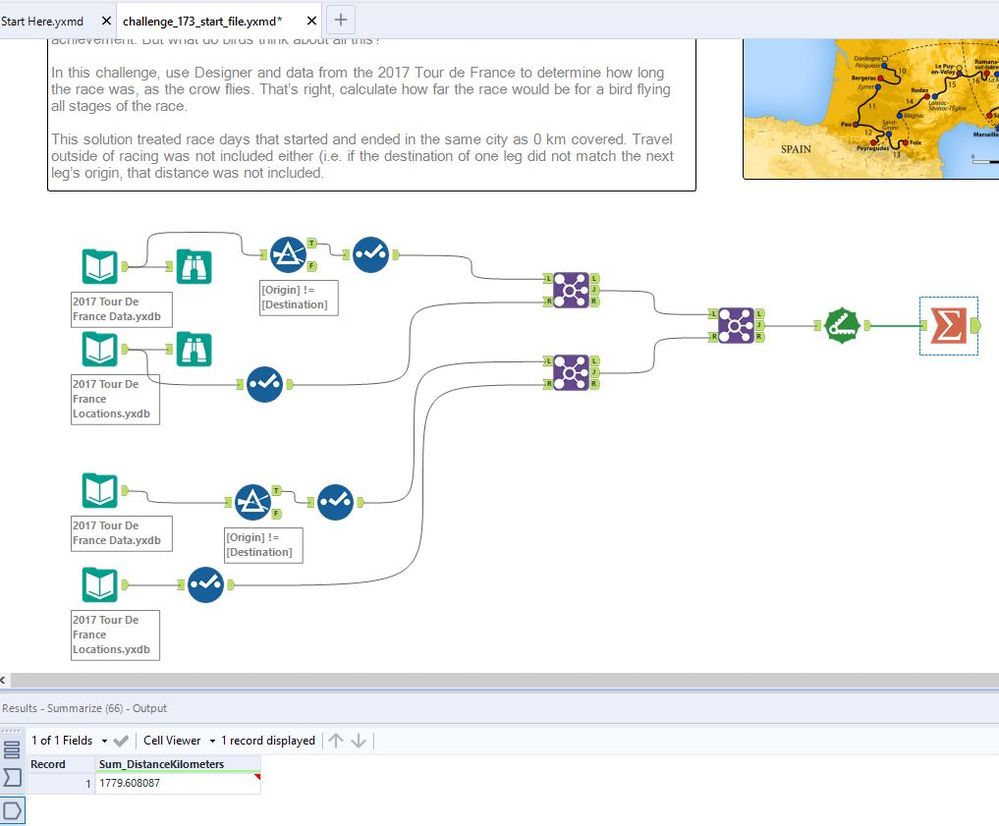Screen dimensions: 999x826
Task: Click the third-row '2017 Tour De France Data.yxdb' label
Action: 121,533
